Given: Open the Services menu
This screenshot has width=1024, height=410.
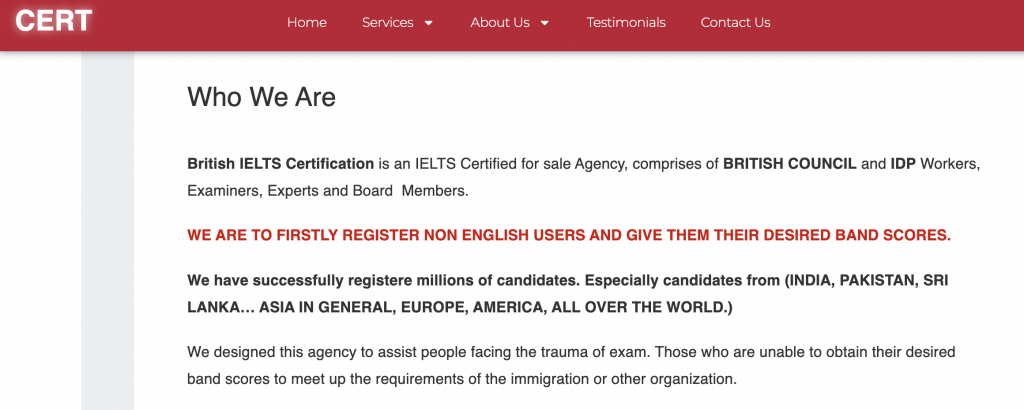Looking at the screenshot, I should 388,22.
